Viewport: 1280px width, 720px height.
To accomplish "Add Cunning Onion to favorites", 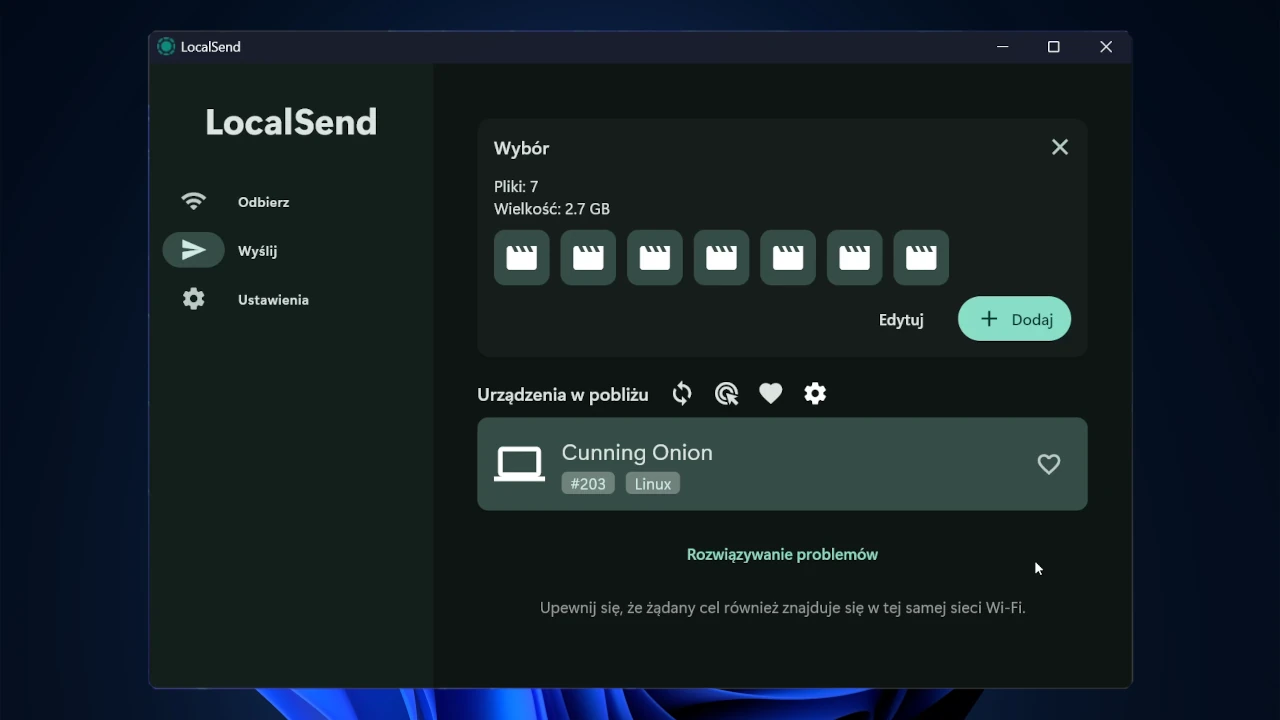I will 1049,464.
